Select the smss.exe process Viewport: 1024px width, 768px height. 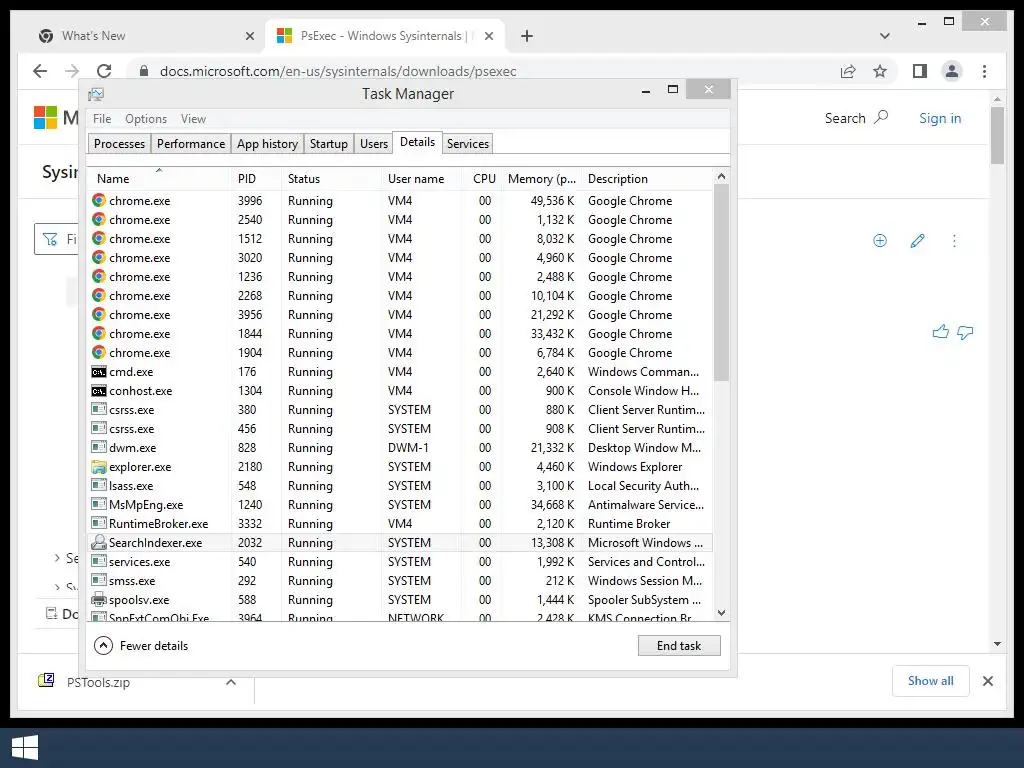click(400, 581)
